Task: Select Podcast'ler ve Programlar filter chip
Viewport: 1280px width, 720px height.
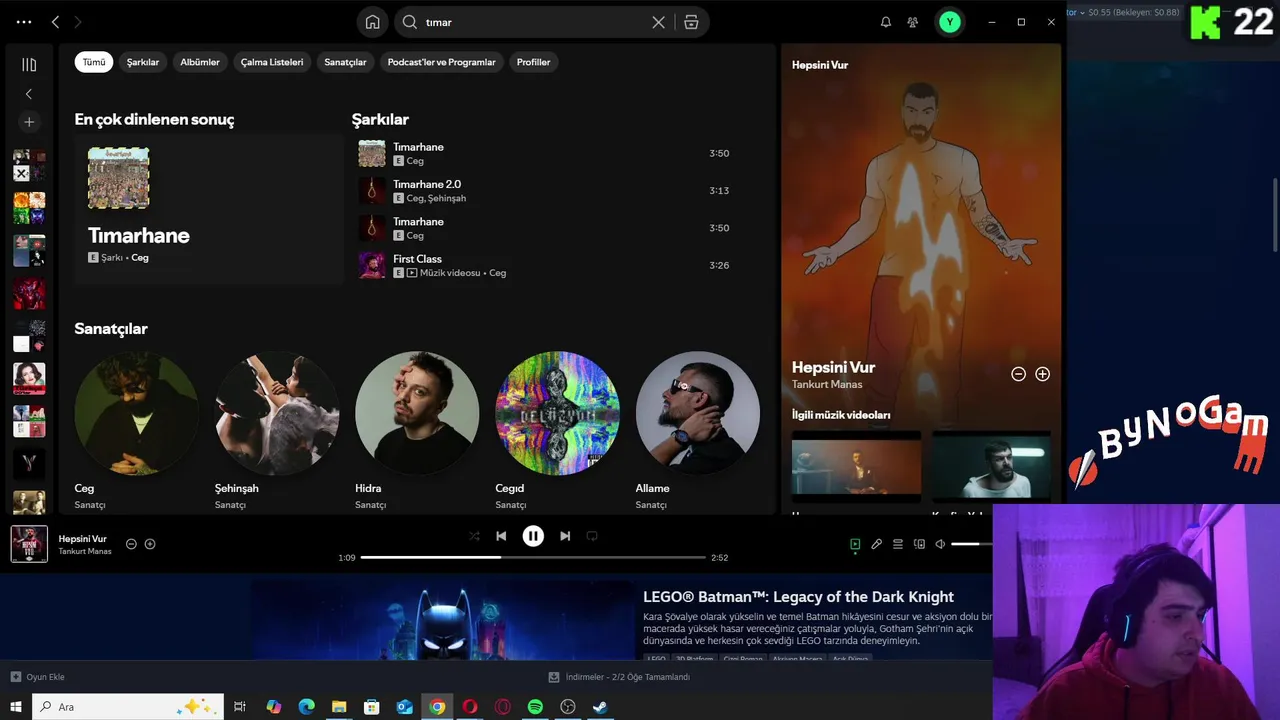Action: coord(442,62)
